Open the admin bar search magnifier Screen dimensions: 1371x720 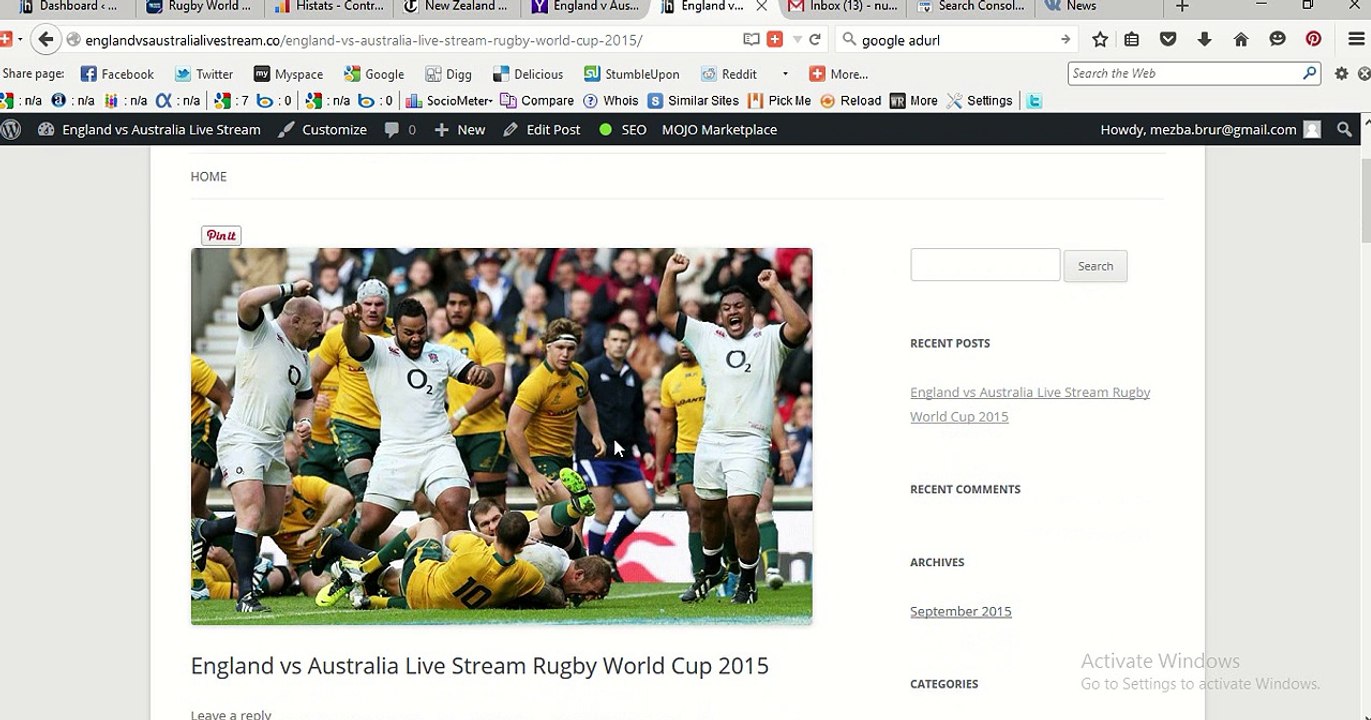click(x=1345, y=129)
